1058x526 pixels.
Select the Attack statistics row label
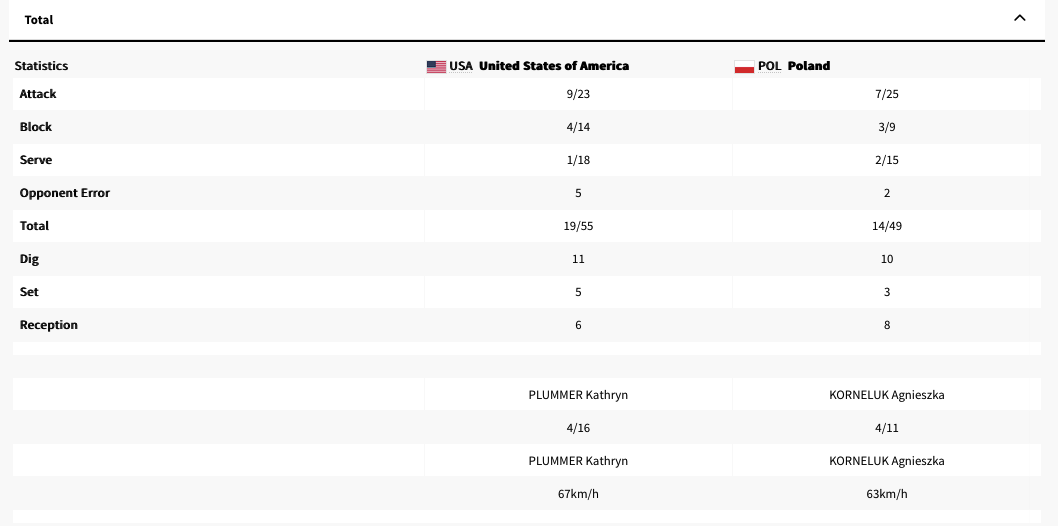[38, 94]
